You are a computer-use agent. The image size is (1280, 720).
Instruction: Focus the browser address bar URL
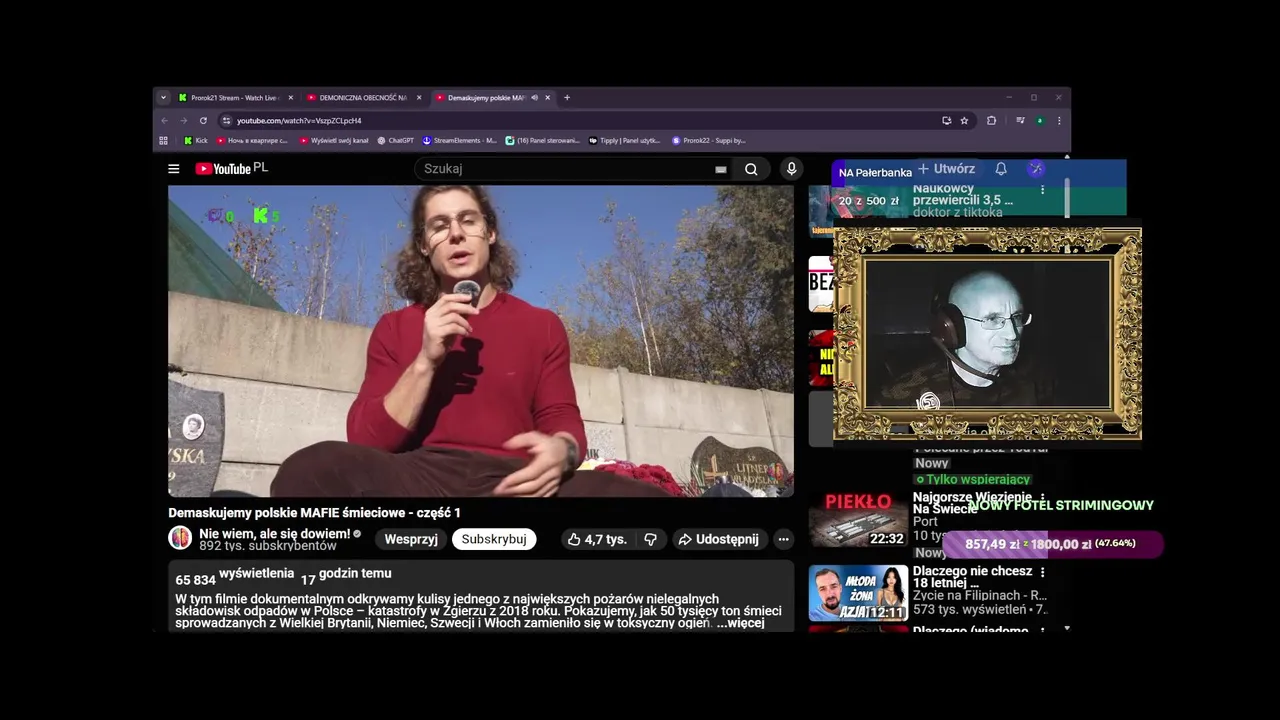click(x=580, y=121)
